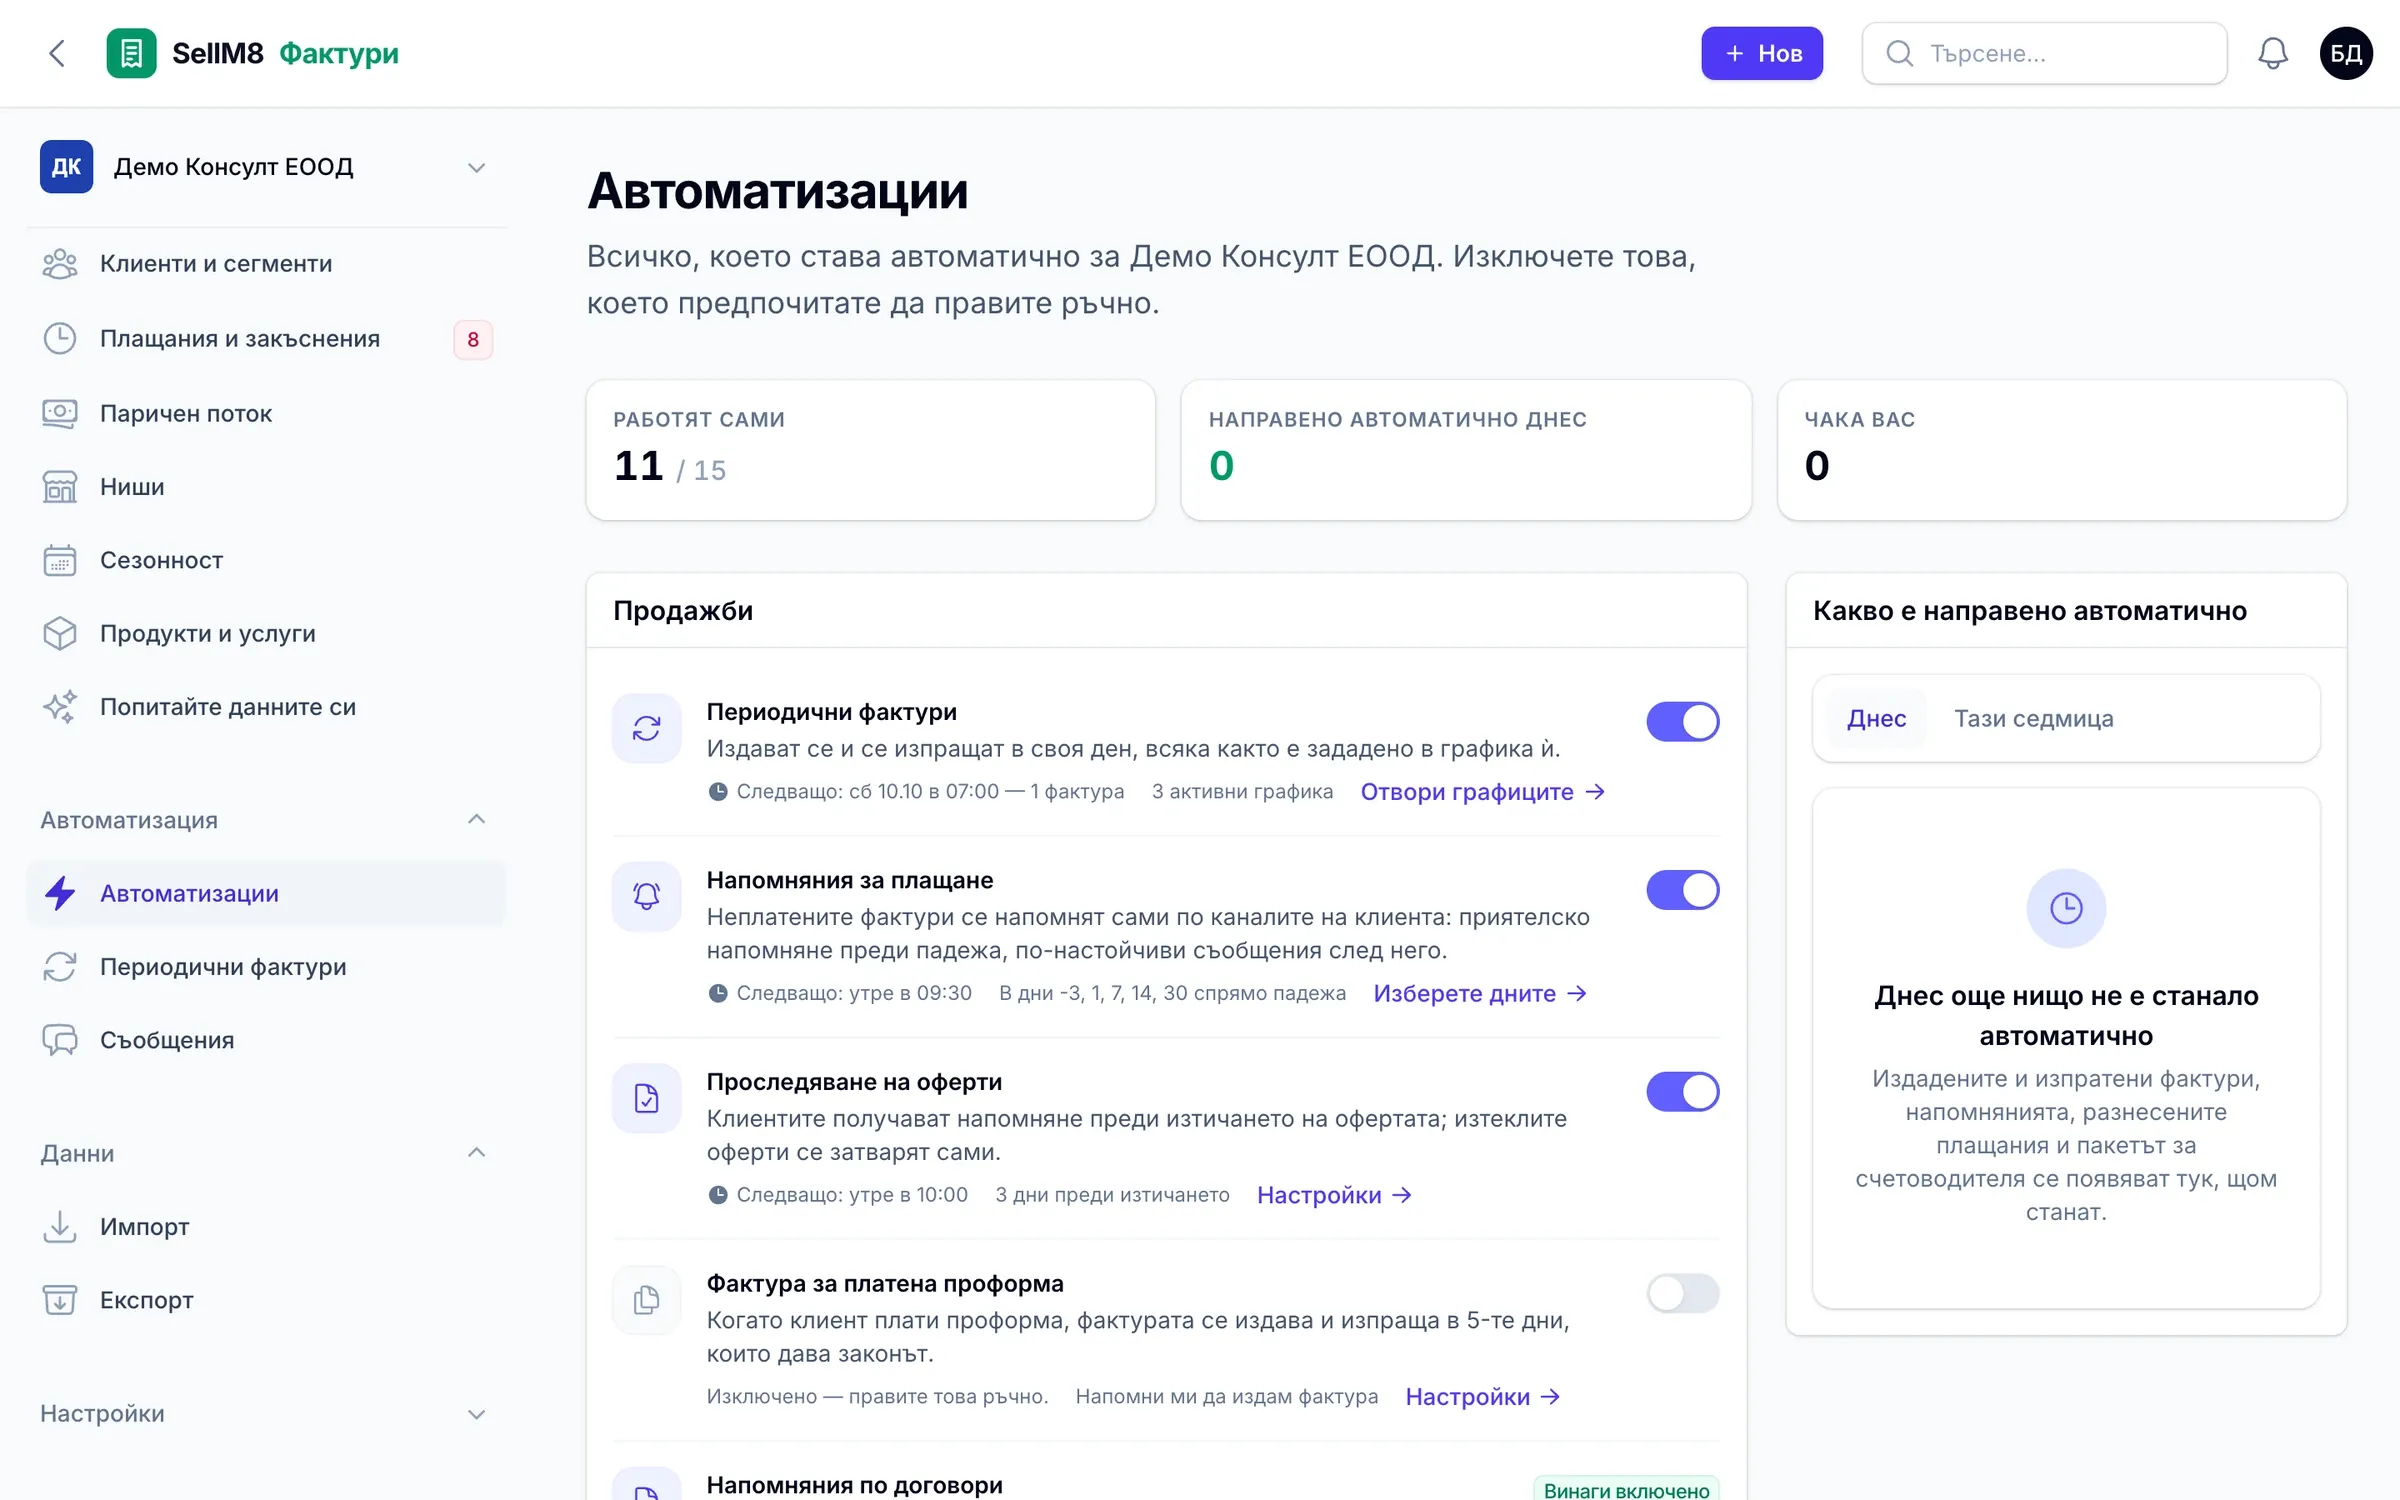Image resolution: width=2400 pixels, height=1500 pixels.
Task: Click the Винаги включено badge
Action: tap(1626, 1490)
